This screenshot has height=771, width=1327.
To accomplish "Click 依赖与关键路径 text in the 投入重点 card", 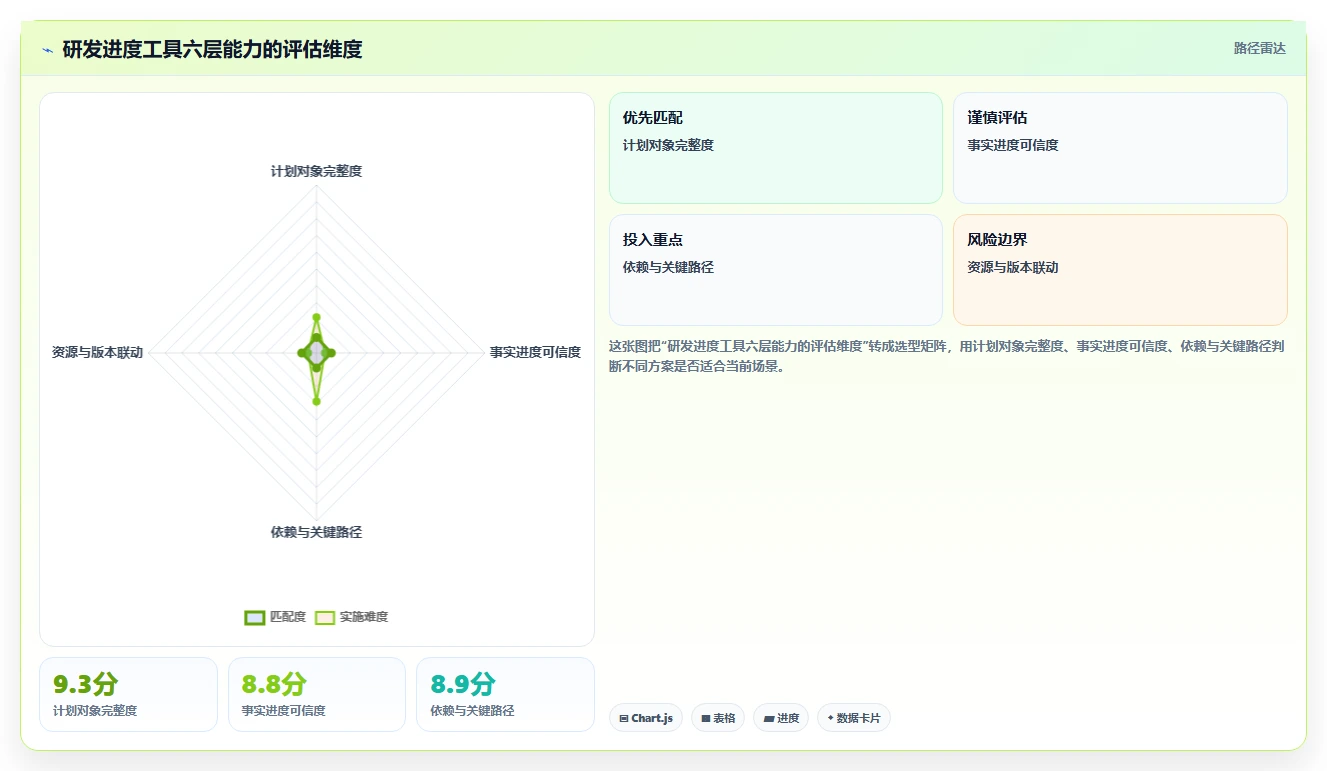I will click(x=668, y=267).
